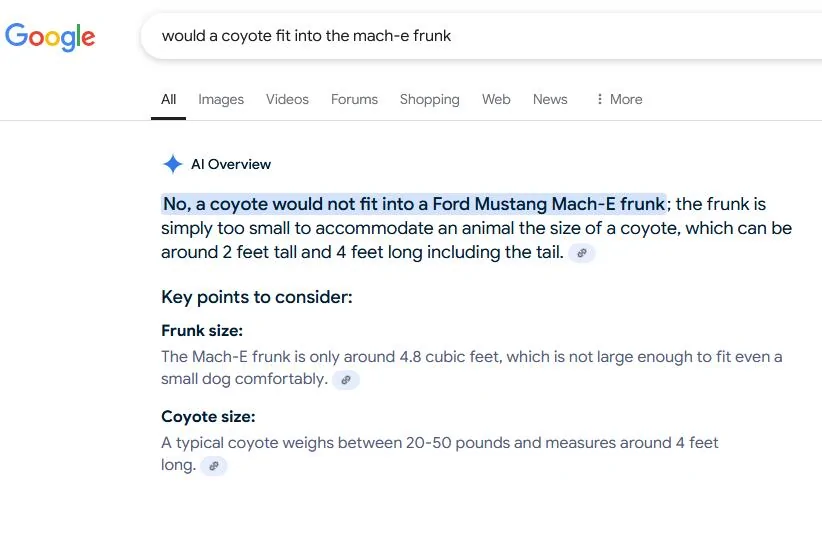Click the 'Coyote size:' heading

[x=208, y=416]
